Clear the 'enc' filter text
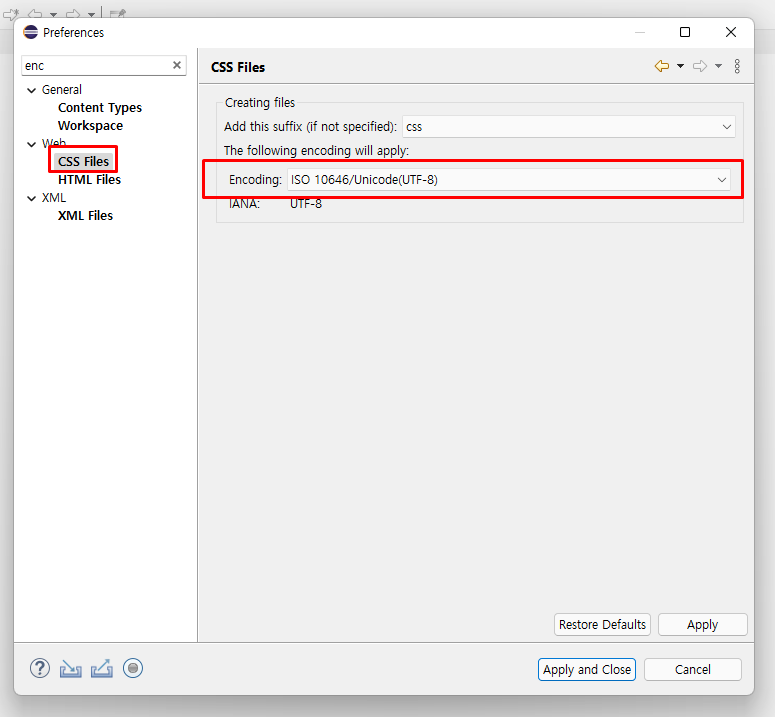This screenshot has height=717, width=775. click(x=176, y=65)
